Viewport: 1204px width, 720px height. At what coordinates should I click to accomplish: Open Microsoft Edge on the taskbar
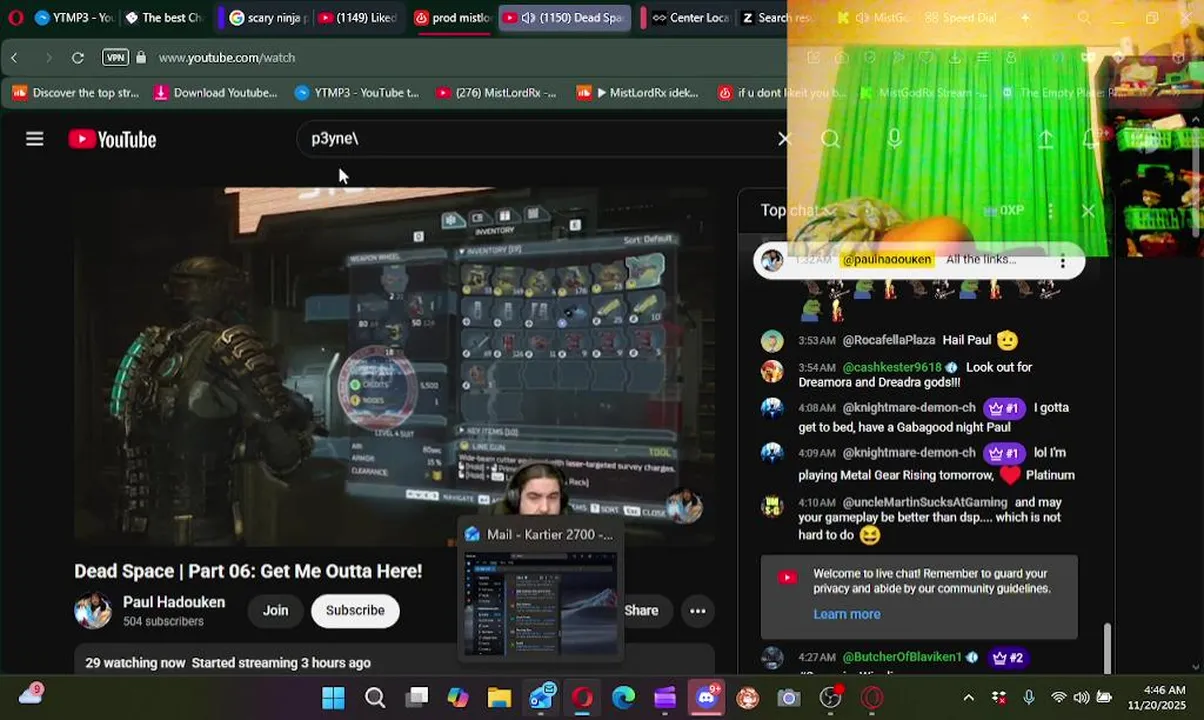[624, 697]
